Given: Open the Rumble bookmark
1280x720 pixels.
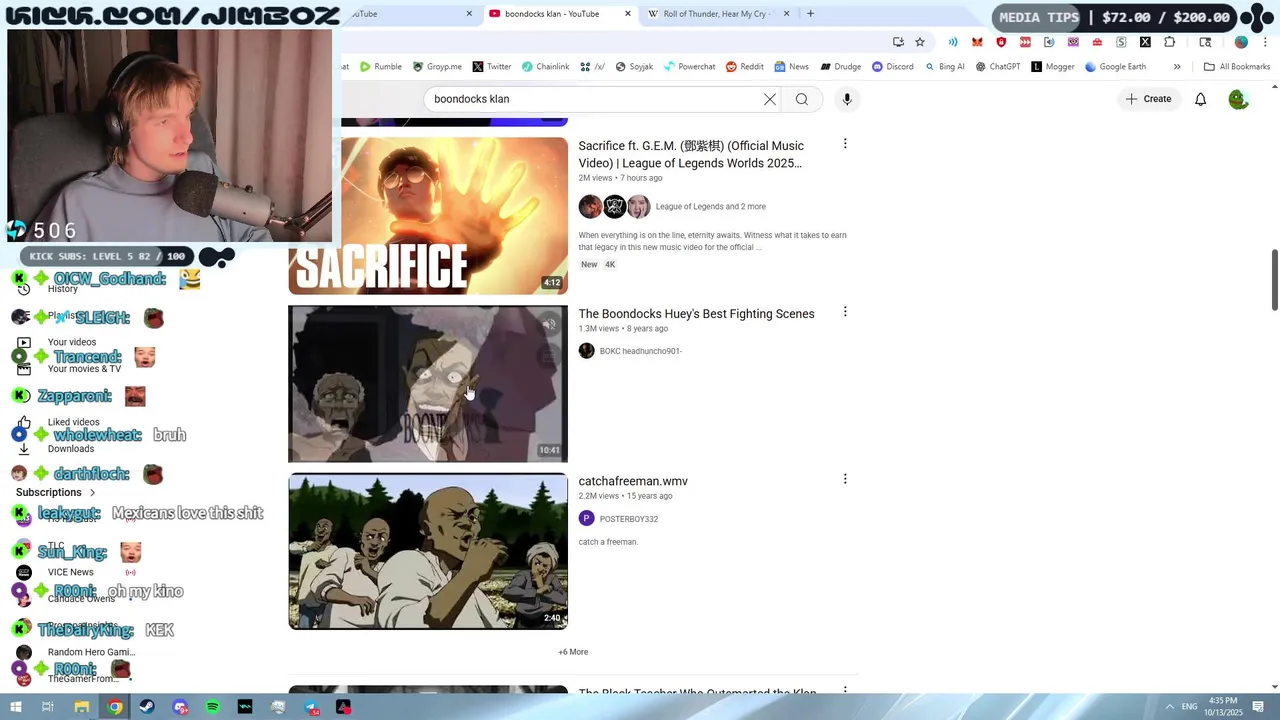Looking at the screenshot, I should 381,67.
